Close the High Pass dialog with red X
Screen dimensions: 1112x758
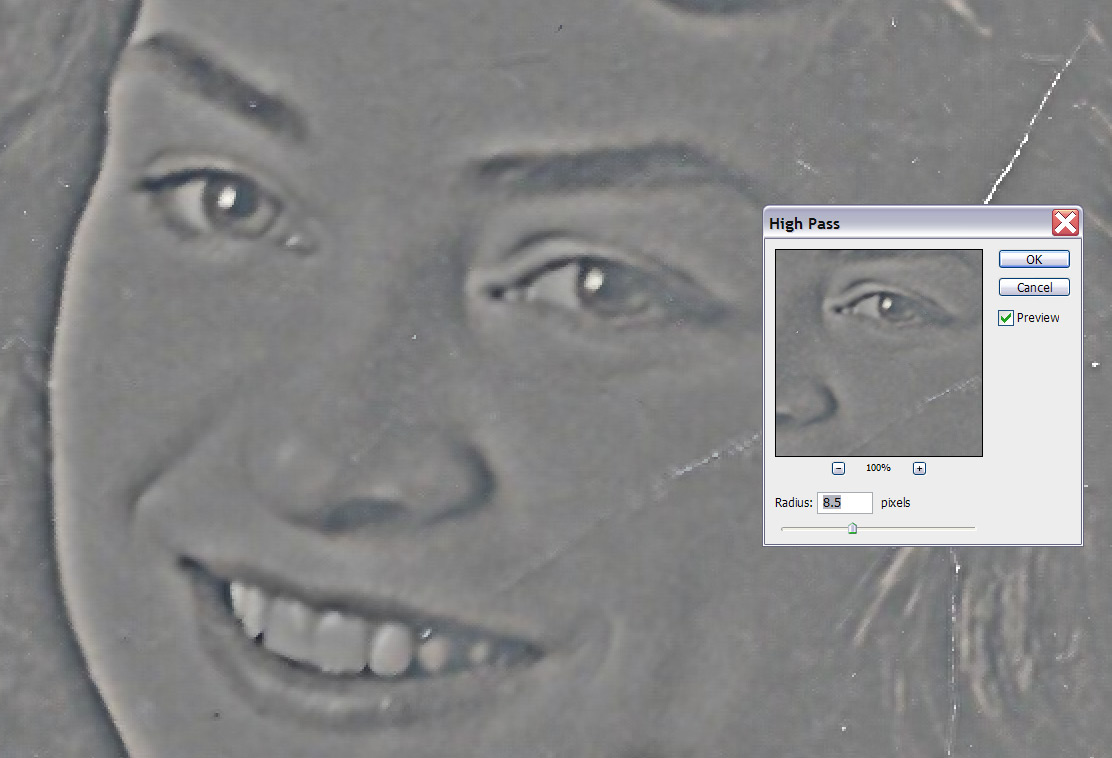tap(1065, 223)
